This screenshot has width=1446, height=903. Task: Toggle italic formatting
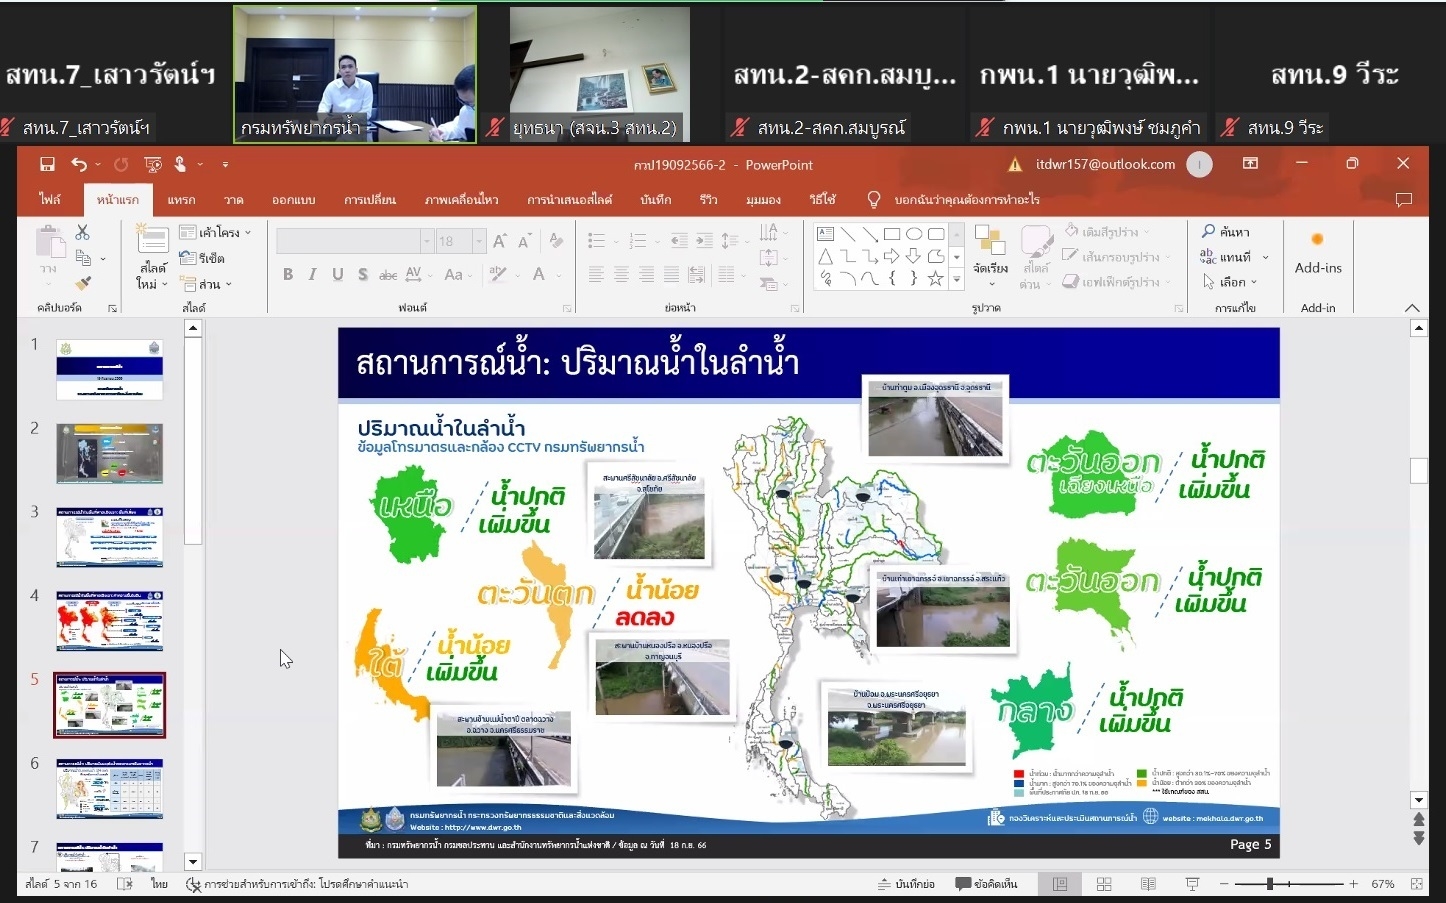[x=313, y=274]
